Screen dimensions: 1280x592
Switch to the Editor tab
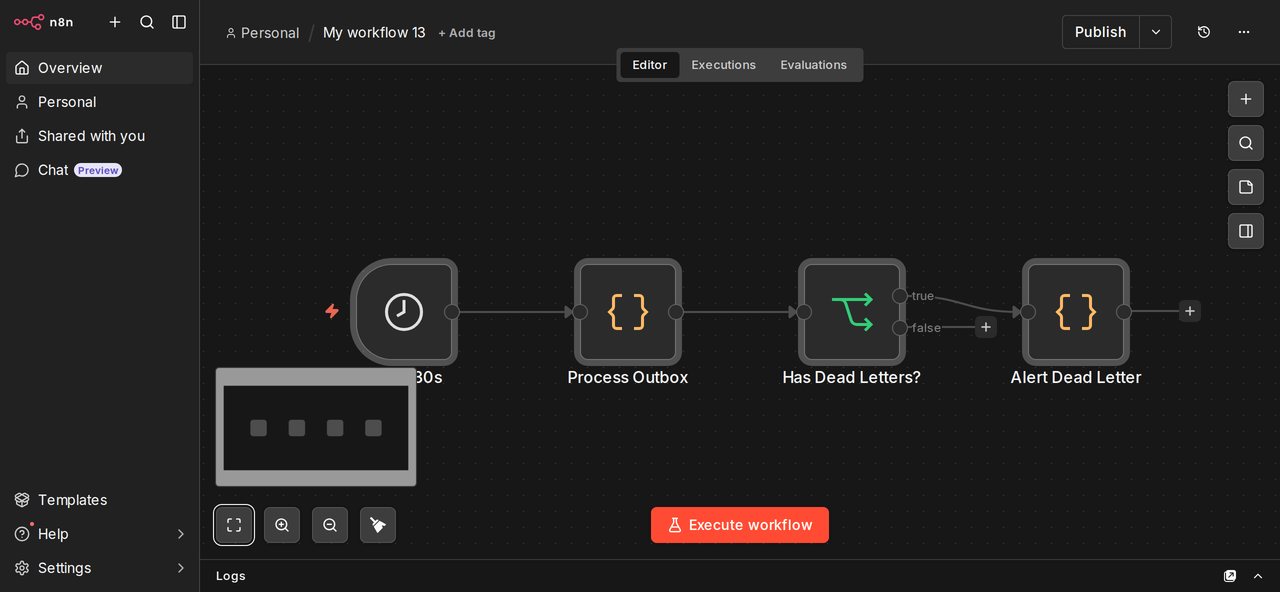649,65
